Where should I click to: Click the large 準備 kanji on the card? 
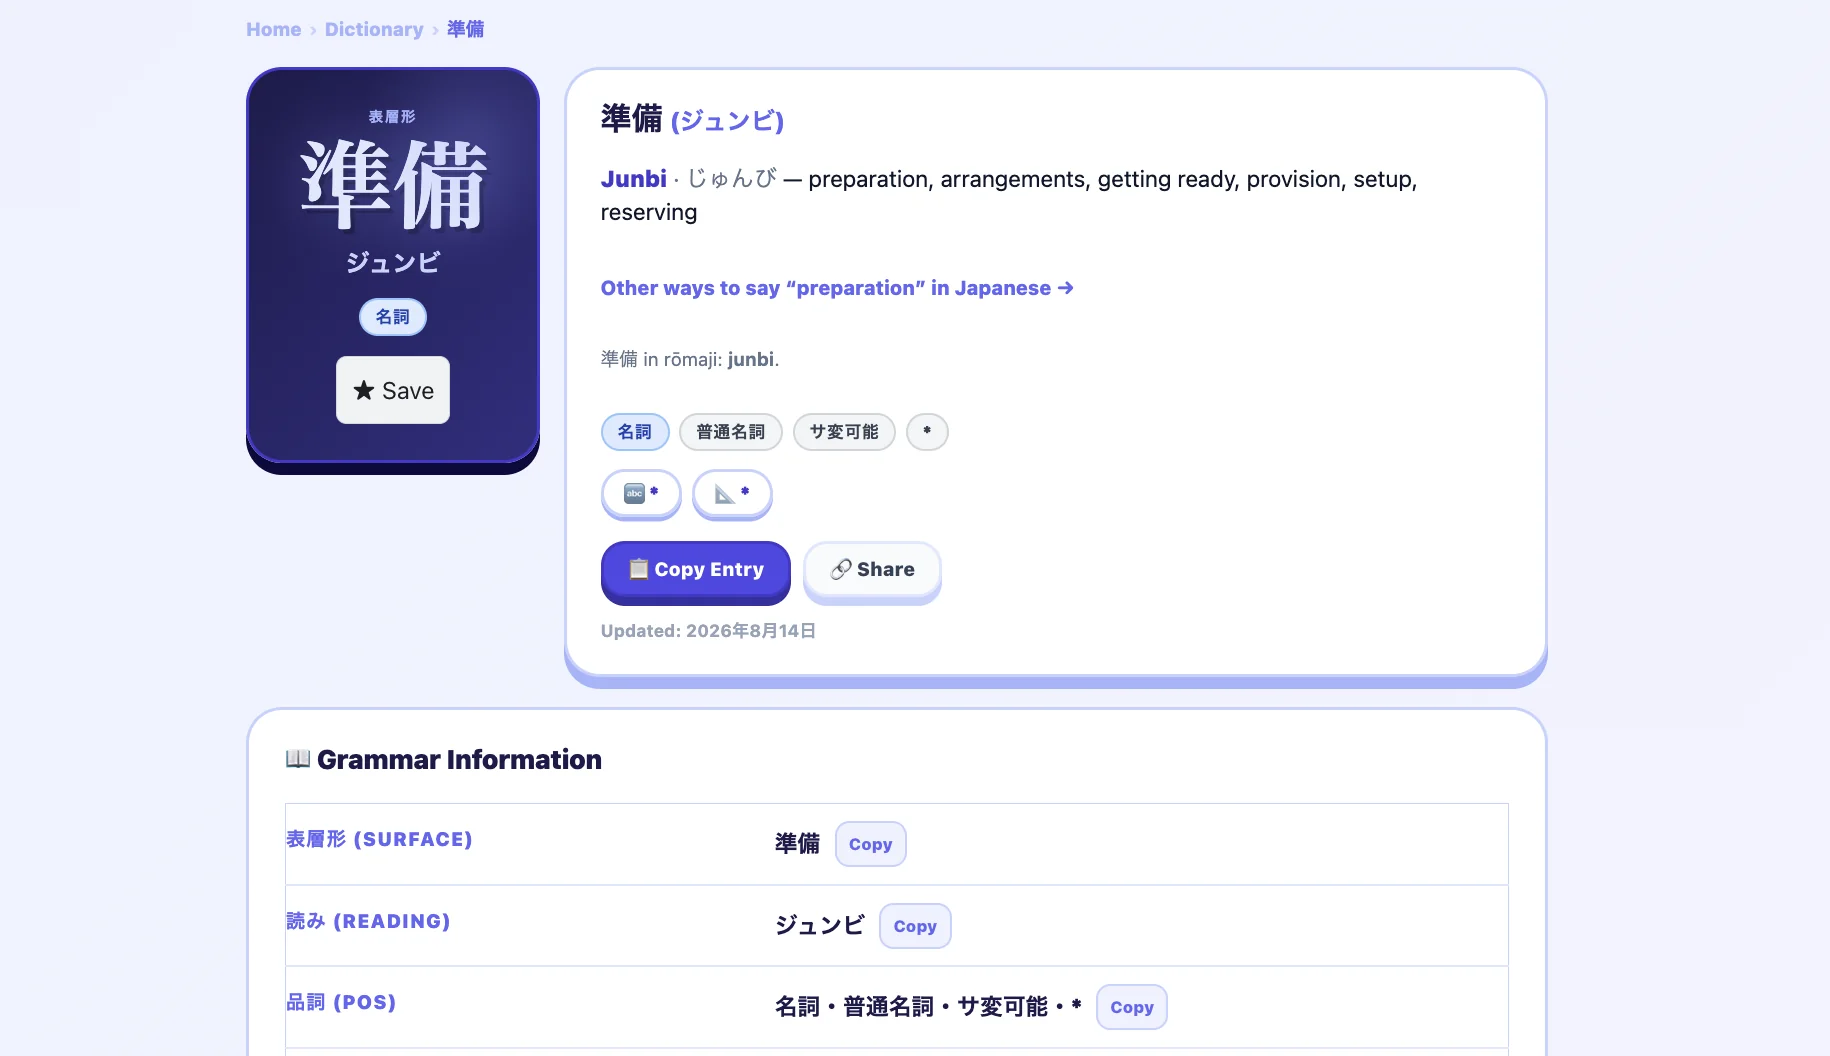tap(393, 185)
